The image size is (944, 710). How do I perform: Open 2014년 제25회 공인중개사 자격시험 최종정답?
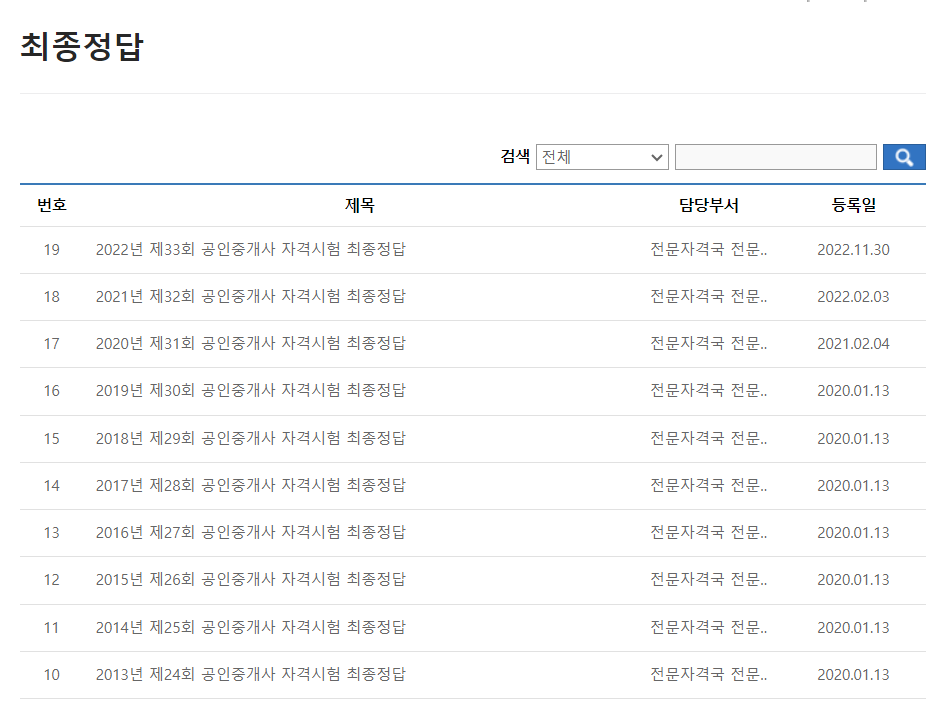tap(250, 627)
